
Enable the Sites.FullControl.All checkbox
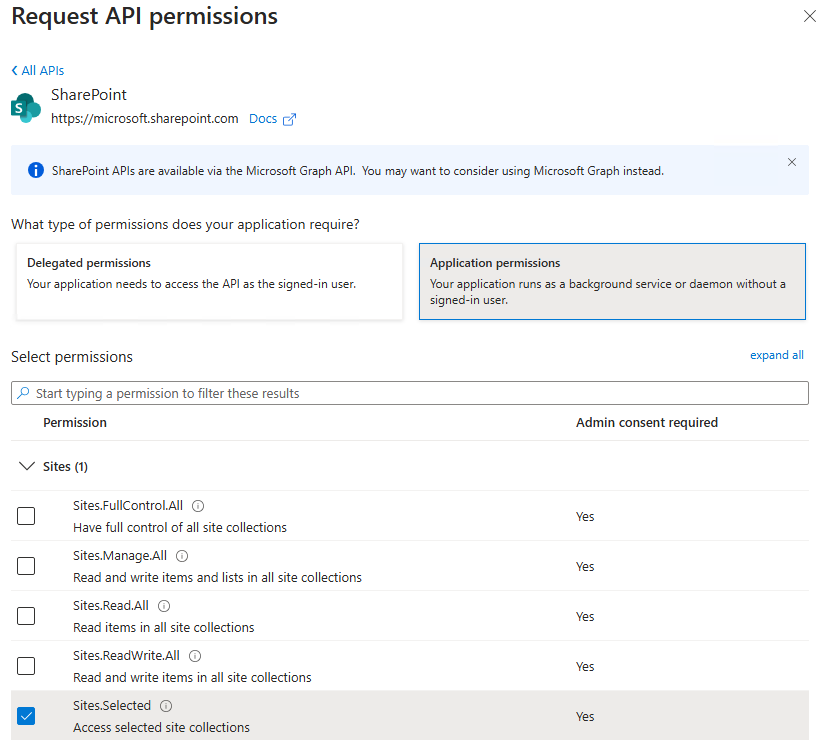tap(26, 516)
